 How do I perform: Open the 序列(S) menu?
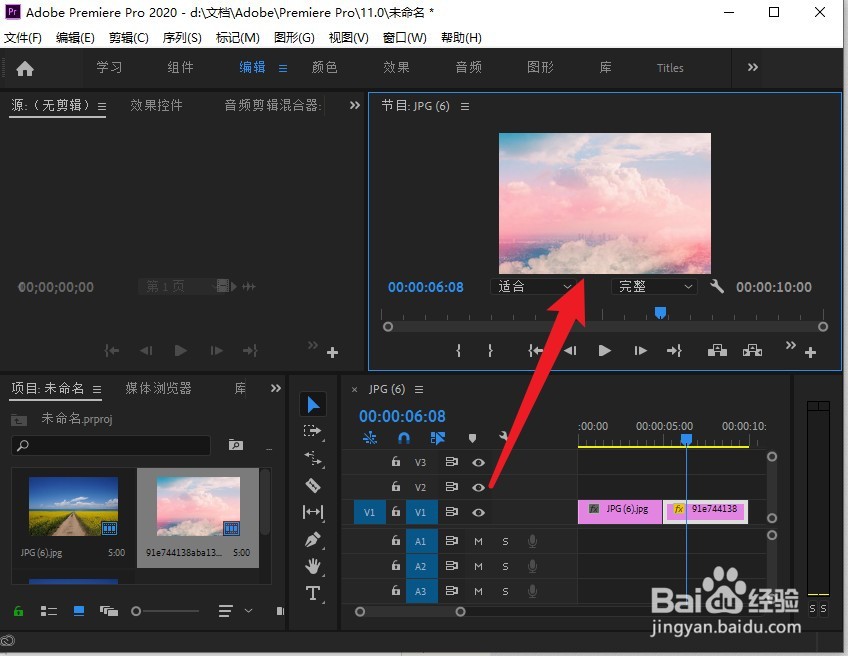click(x=182, y=37)
